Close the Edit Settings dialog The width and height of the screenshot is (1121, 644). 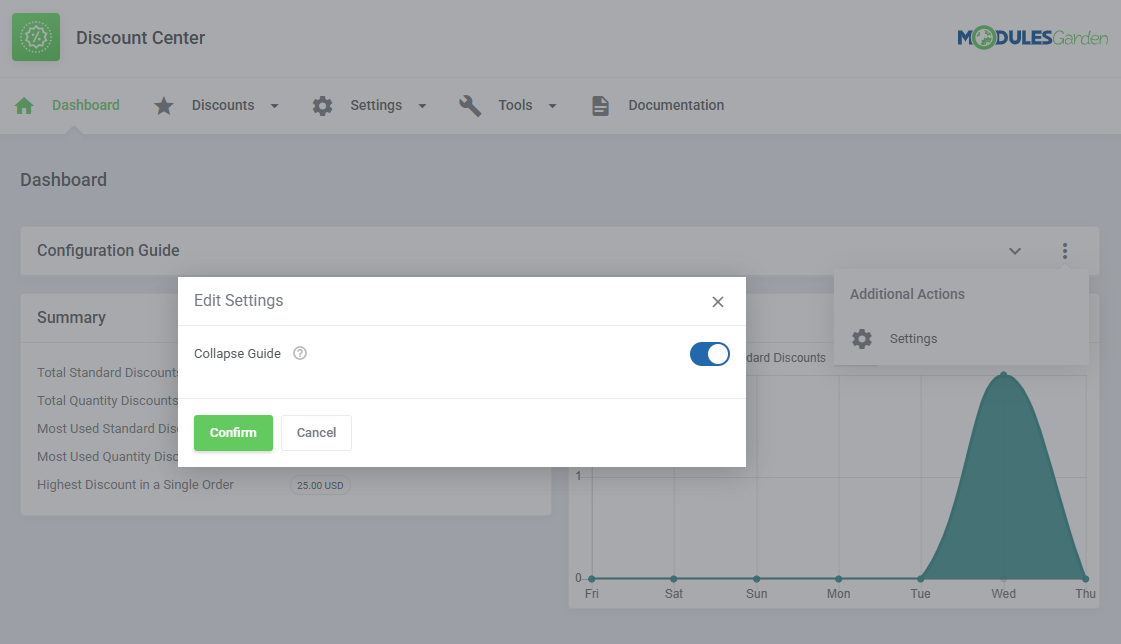pyautogui.click(x=718, y=302)
